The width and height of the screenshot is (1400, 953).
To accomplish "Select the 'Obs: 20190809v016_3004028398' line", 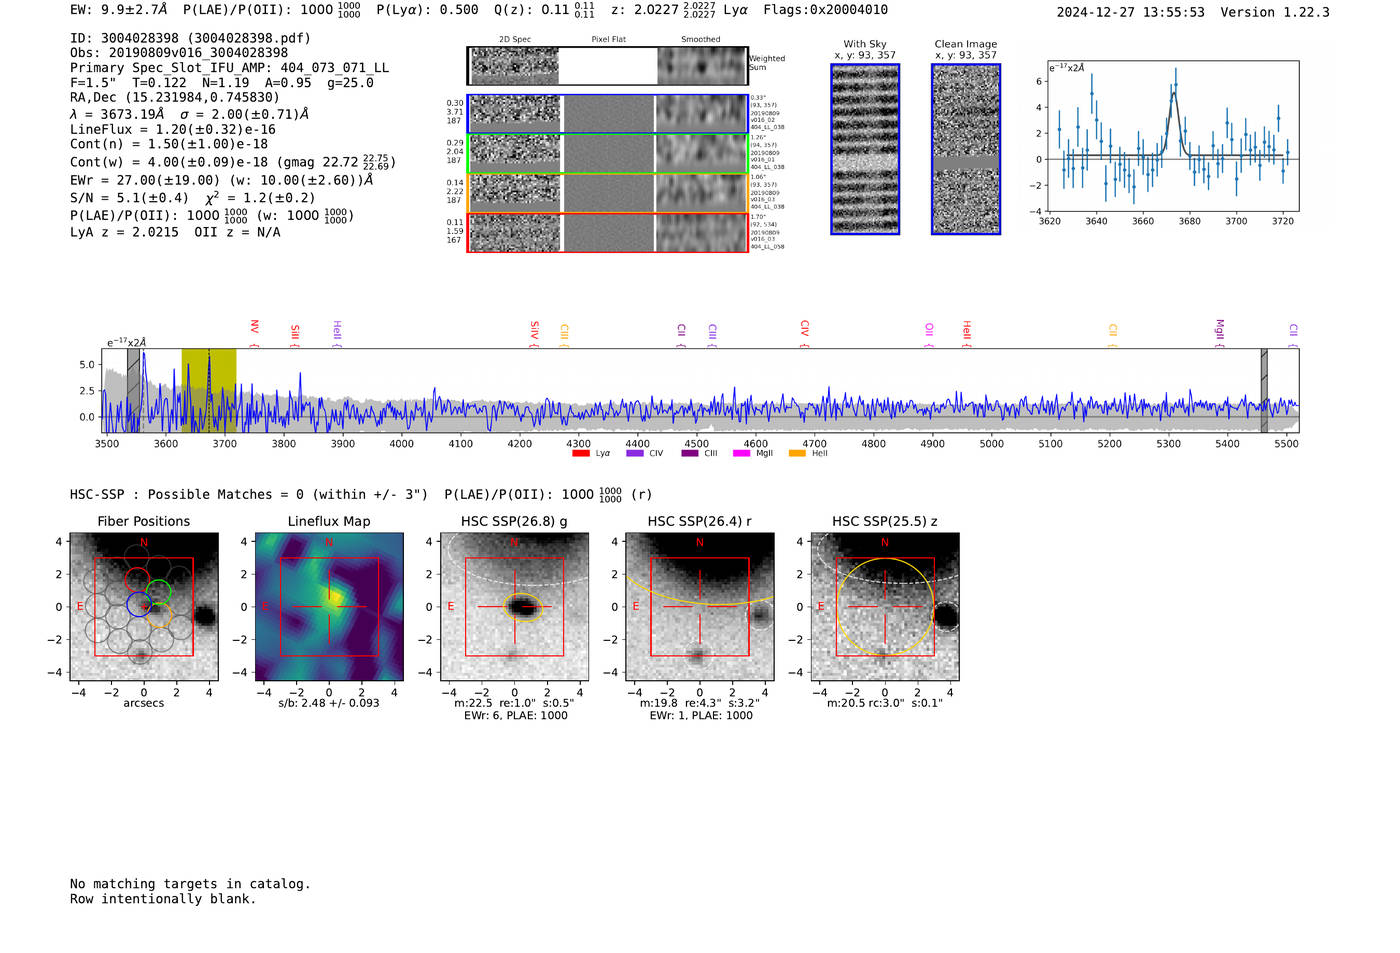I will point(179,53).
